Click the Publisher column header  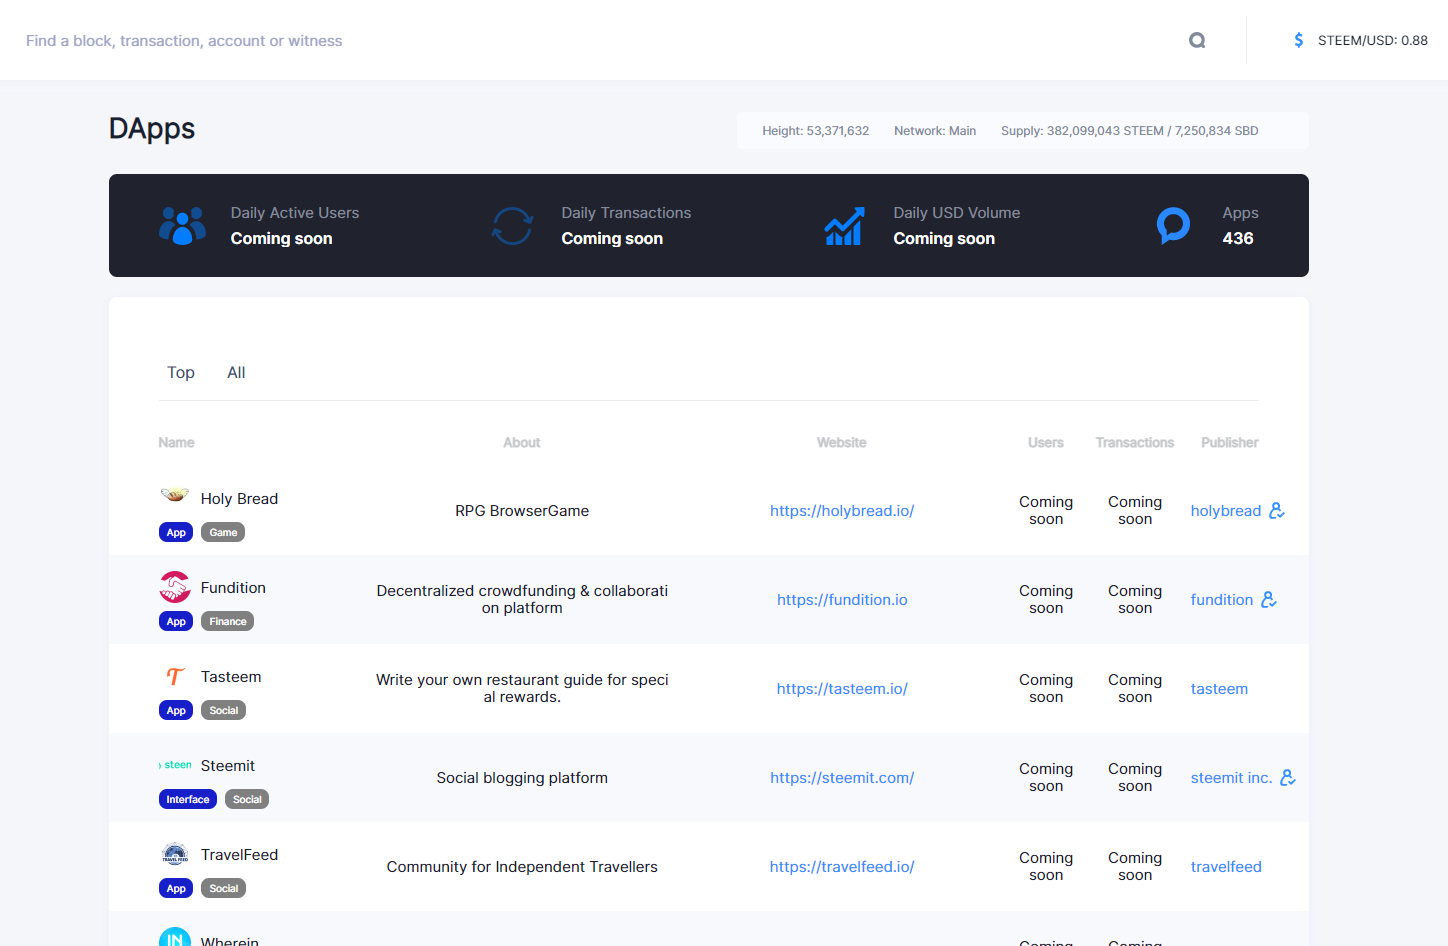pyautogui.click(x=1230, y=443)
